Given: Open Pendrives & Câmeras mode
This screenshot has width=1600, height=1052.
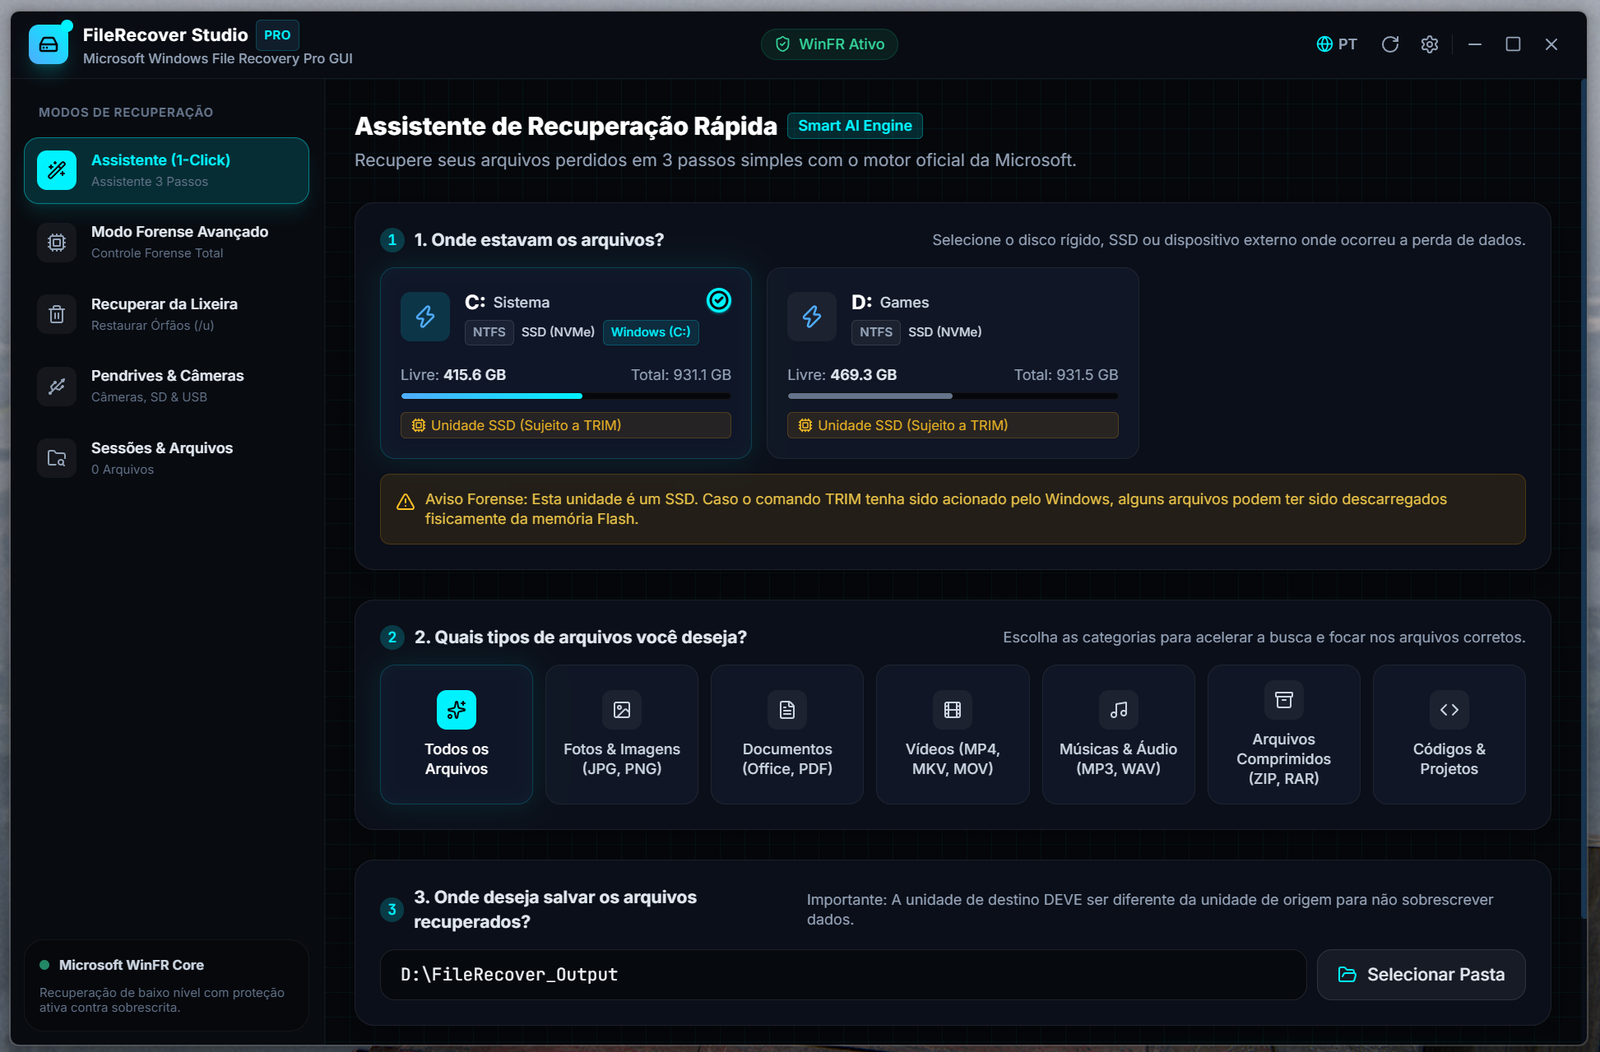Looking at the screenshot, I should pos(166,386).
